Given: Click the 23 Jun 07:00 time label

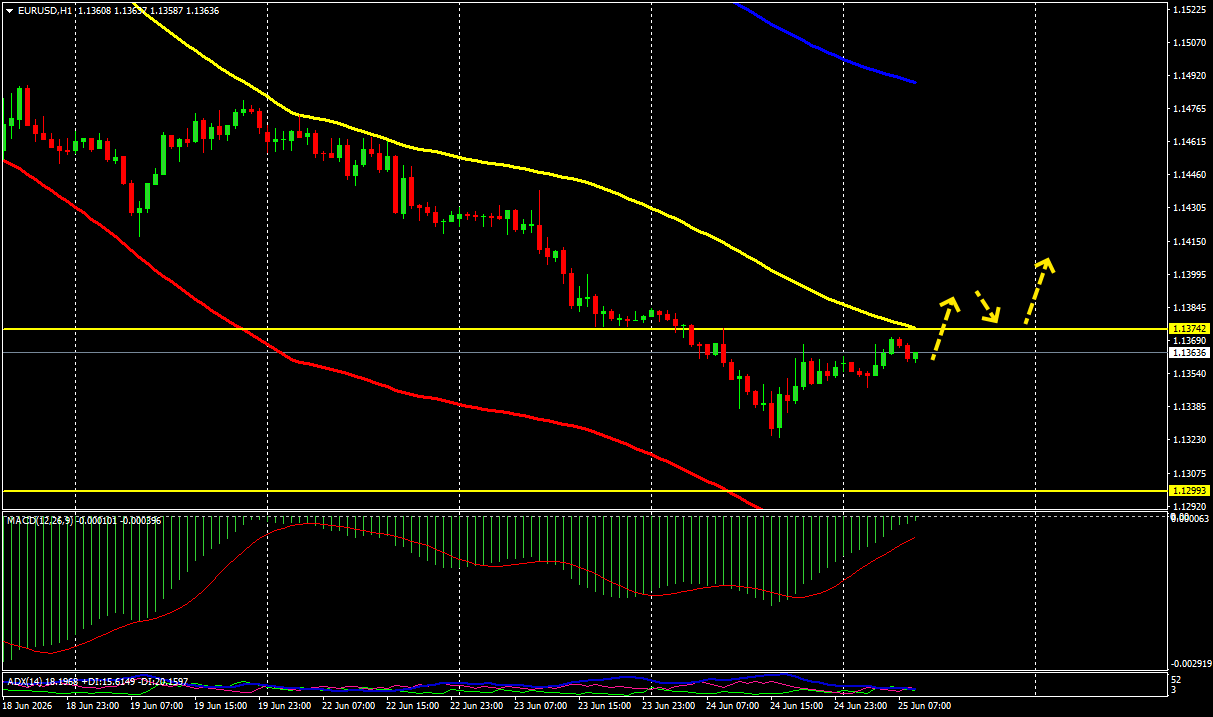Looking at the screenshot, I should click(539, 706).
